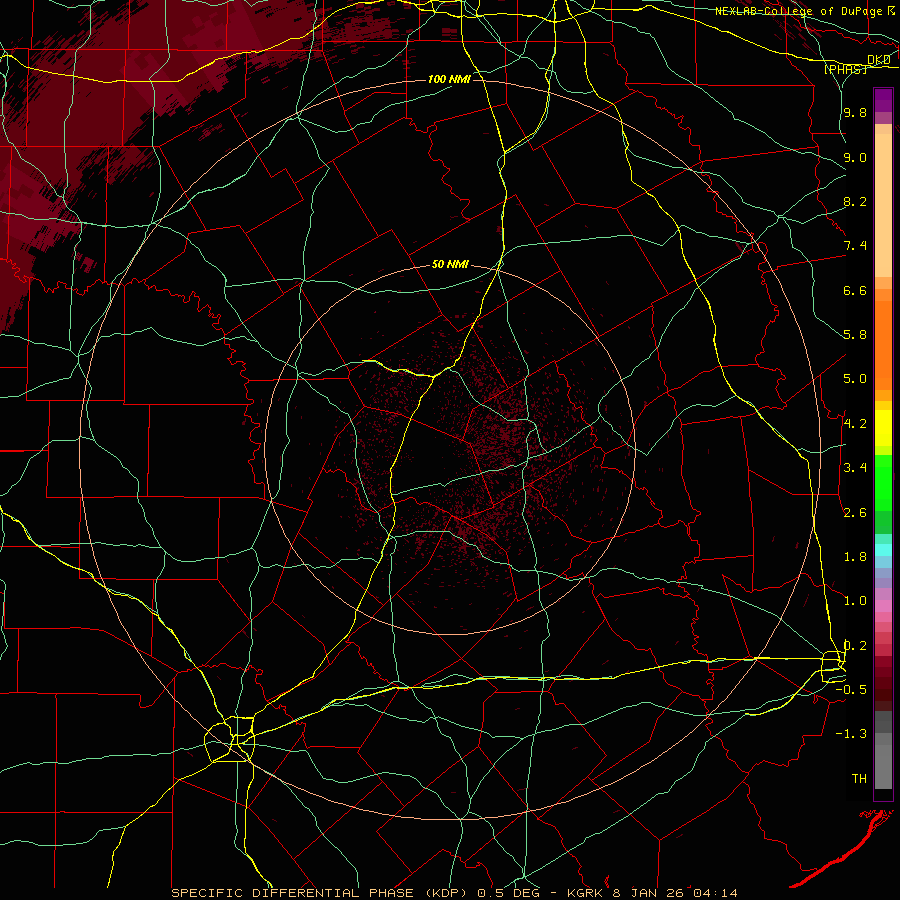Click the TH threshold label on the scale
The height and width of the screenshot is (900, 900).
pos(859,779)
